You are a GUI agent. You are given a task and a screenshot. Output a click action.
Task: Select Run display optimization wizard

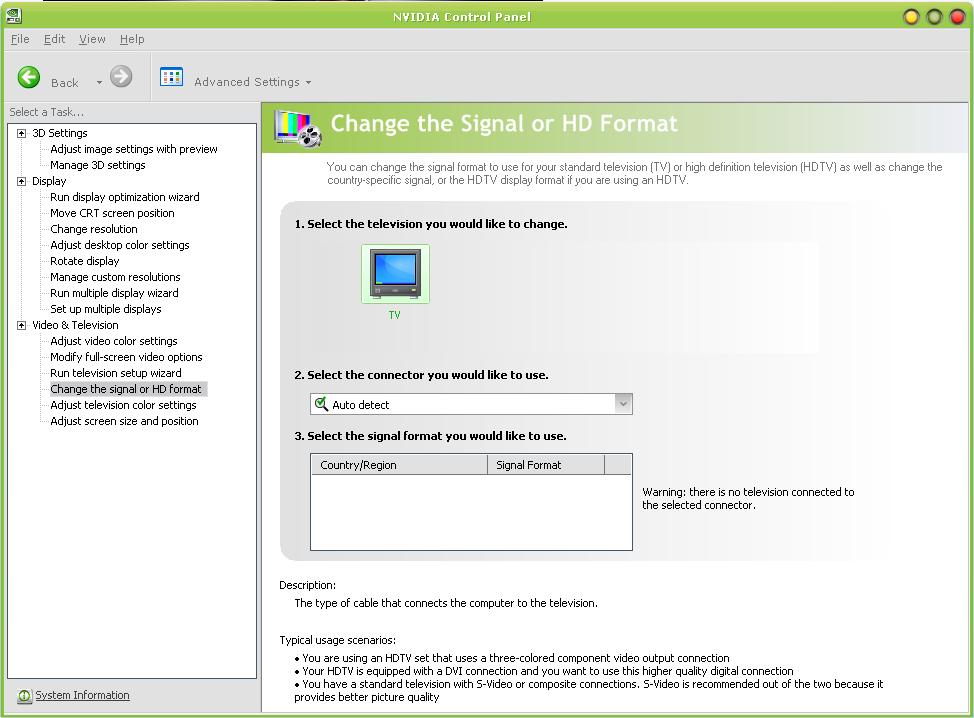point(124,197)
